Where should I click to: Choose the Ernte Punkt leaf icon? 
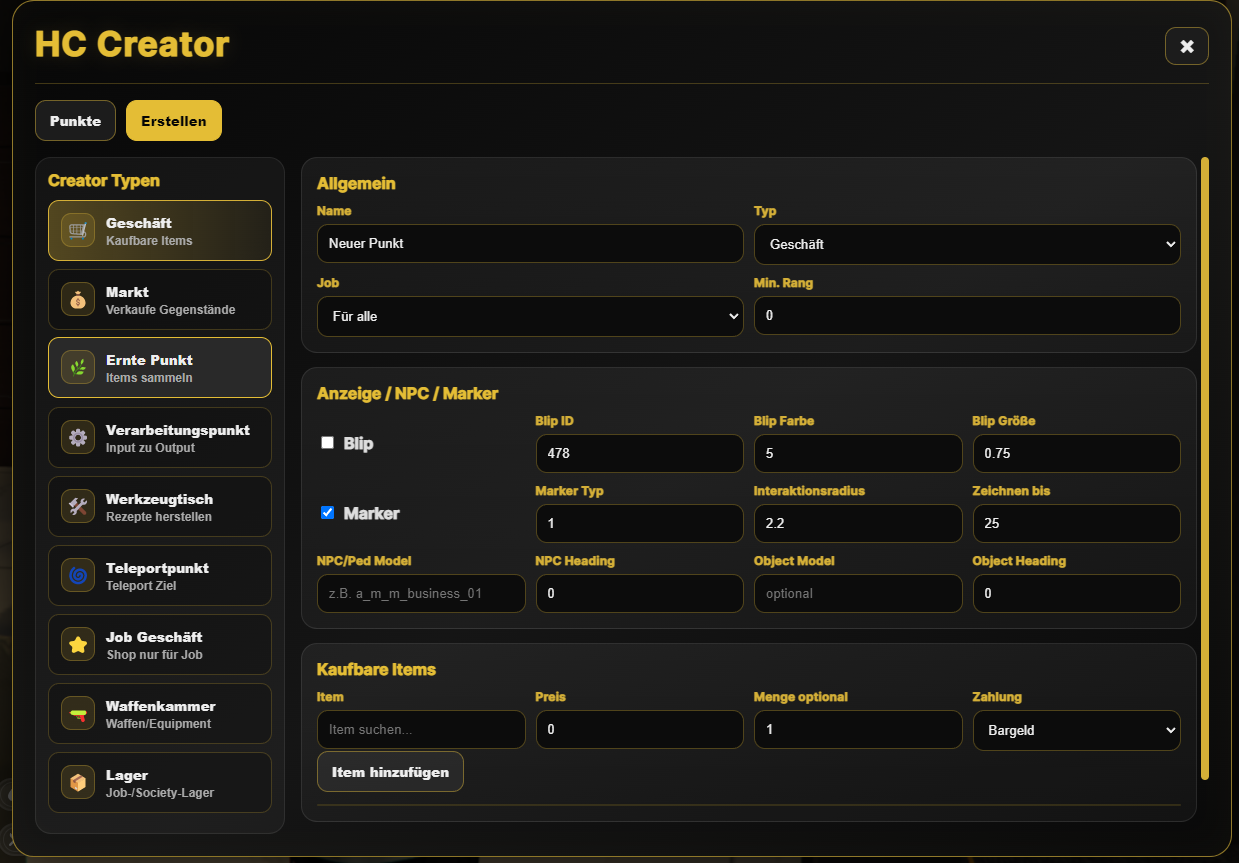point(78,368)
